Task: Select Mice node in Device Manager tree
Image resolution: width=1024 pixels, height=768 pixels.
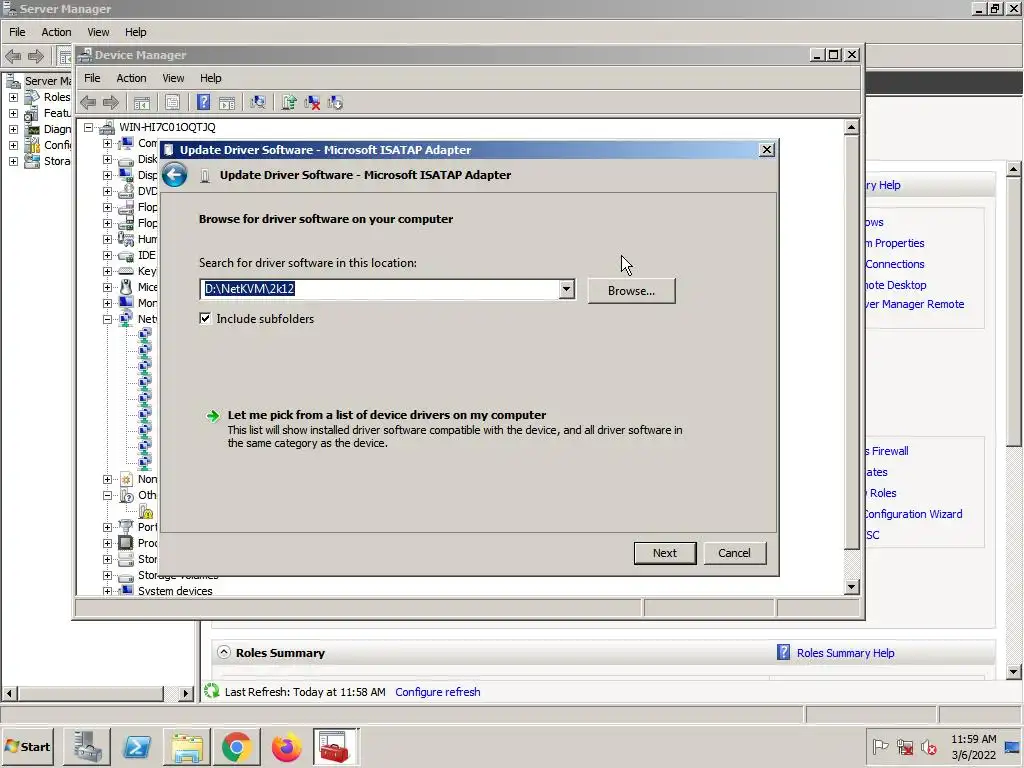Action: [x=147, y=287]
